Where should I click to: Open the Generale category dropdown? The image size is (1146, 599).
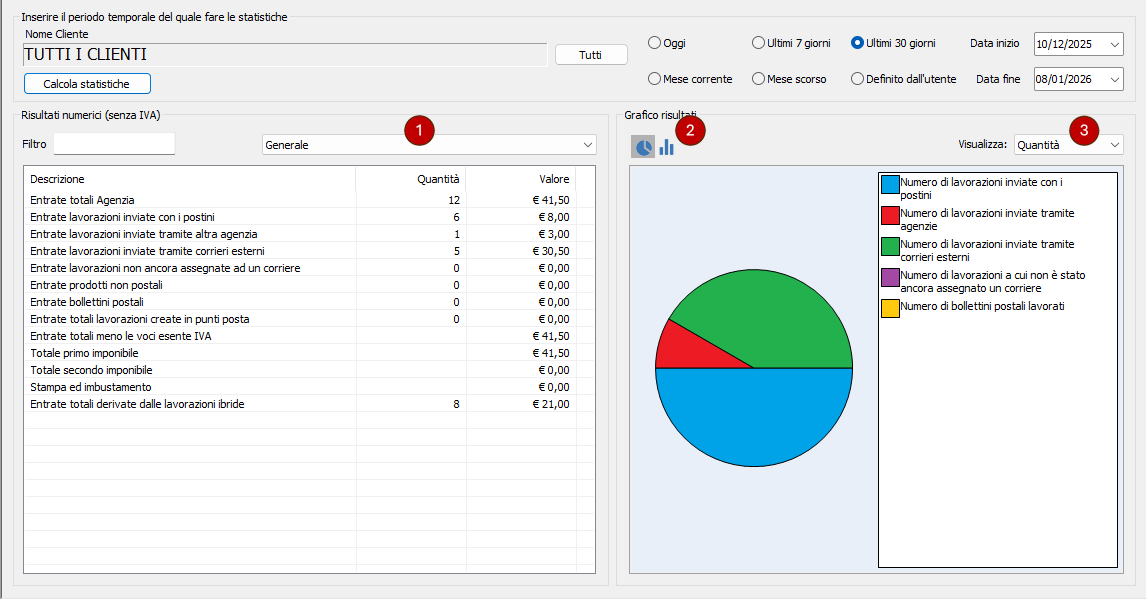(428, 145)
